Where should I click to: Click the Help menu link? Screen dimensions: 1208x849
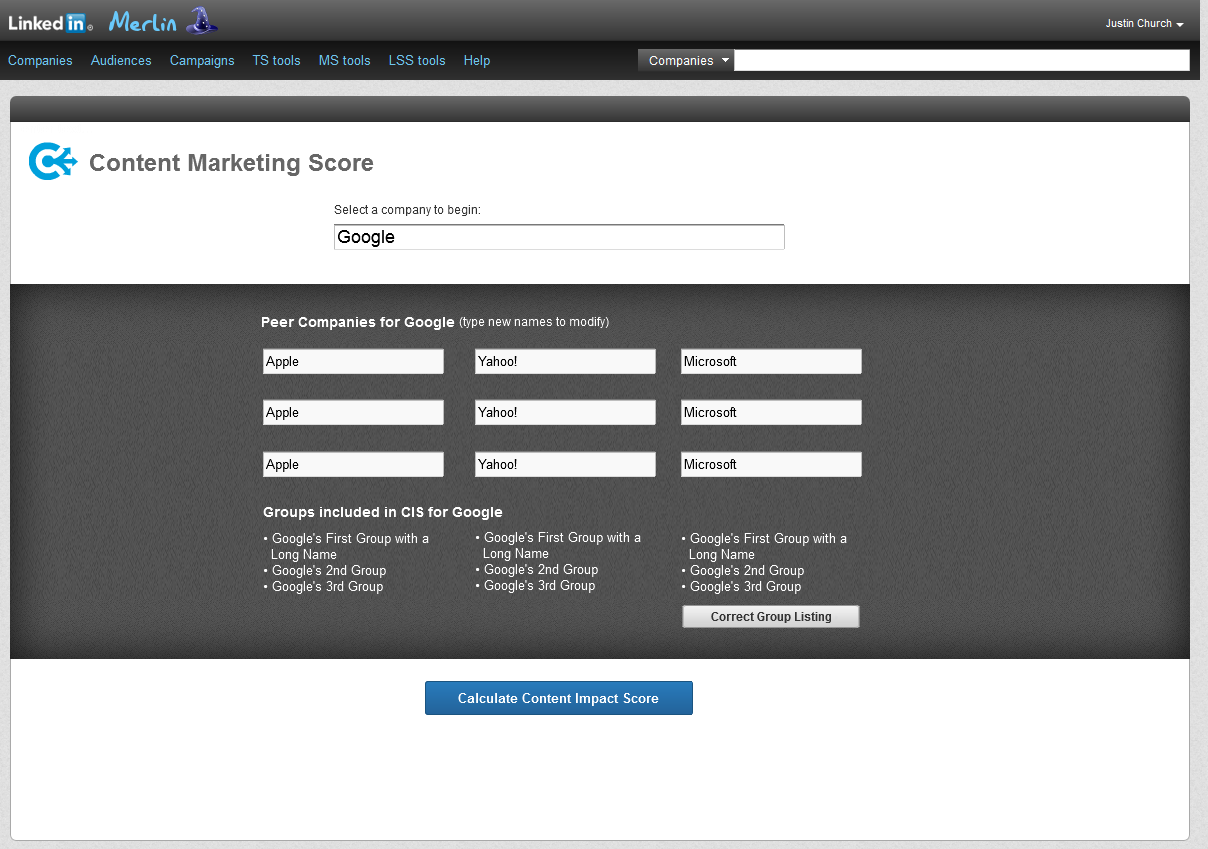[477, 61]
